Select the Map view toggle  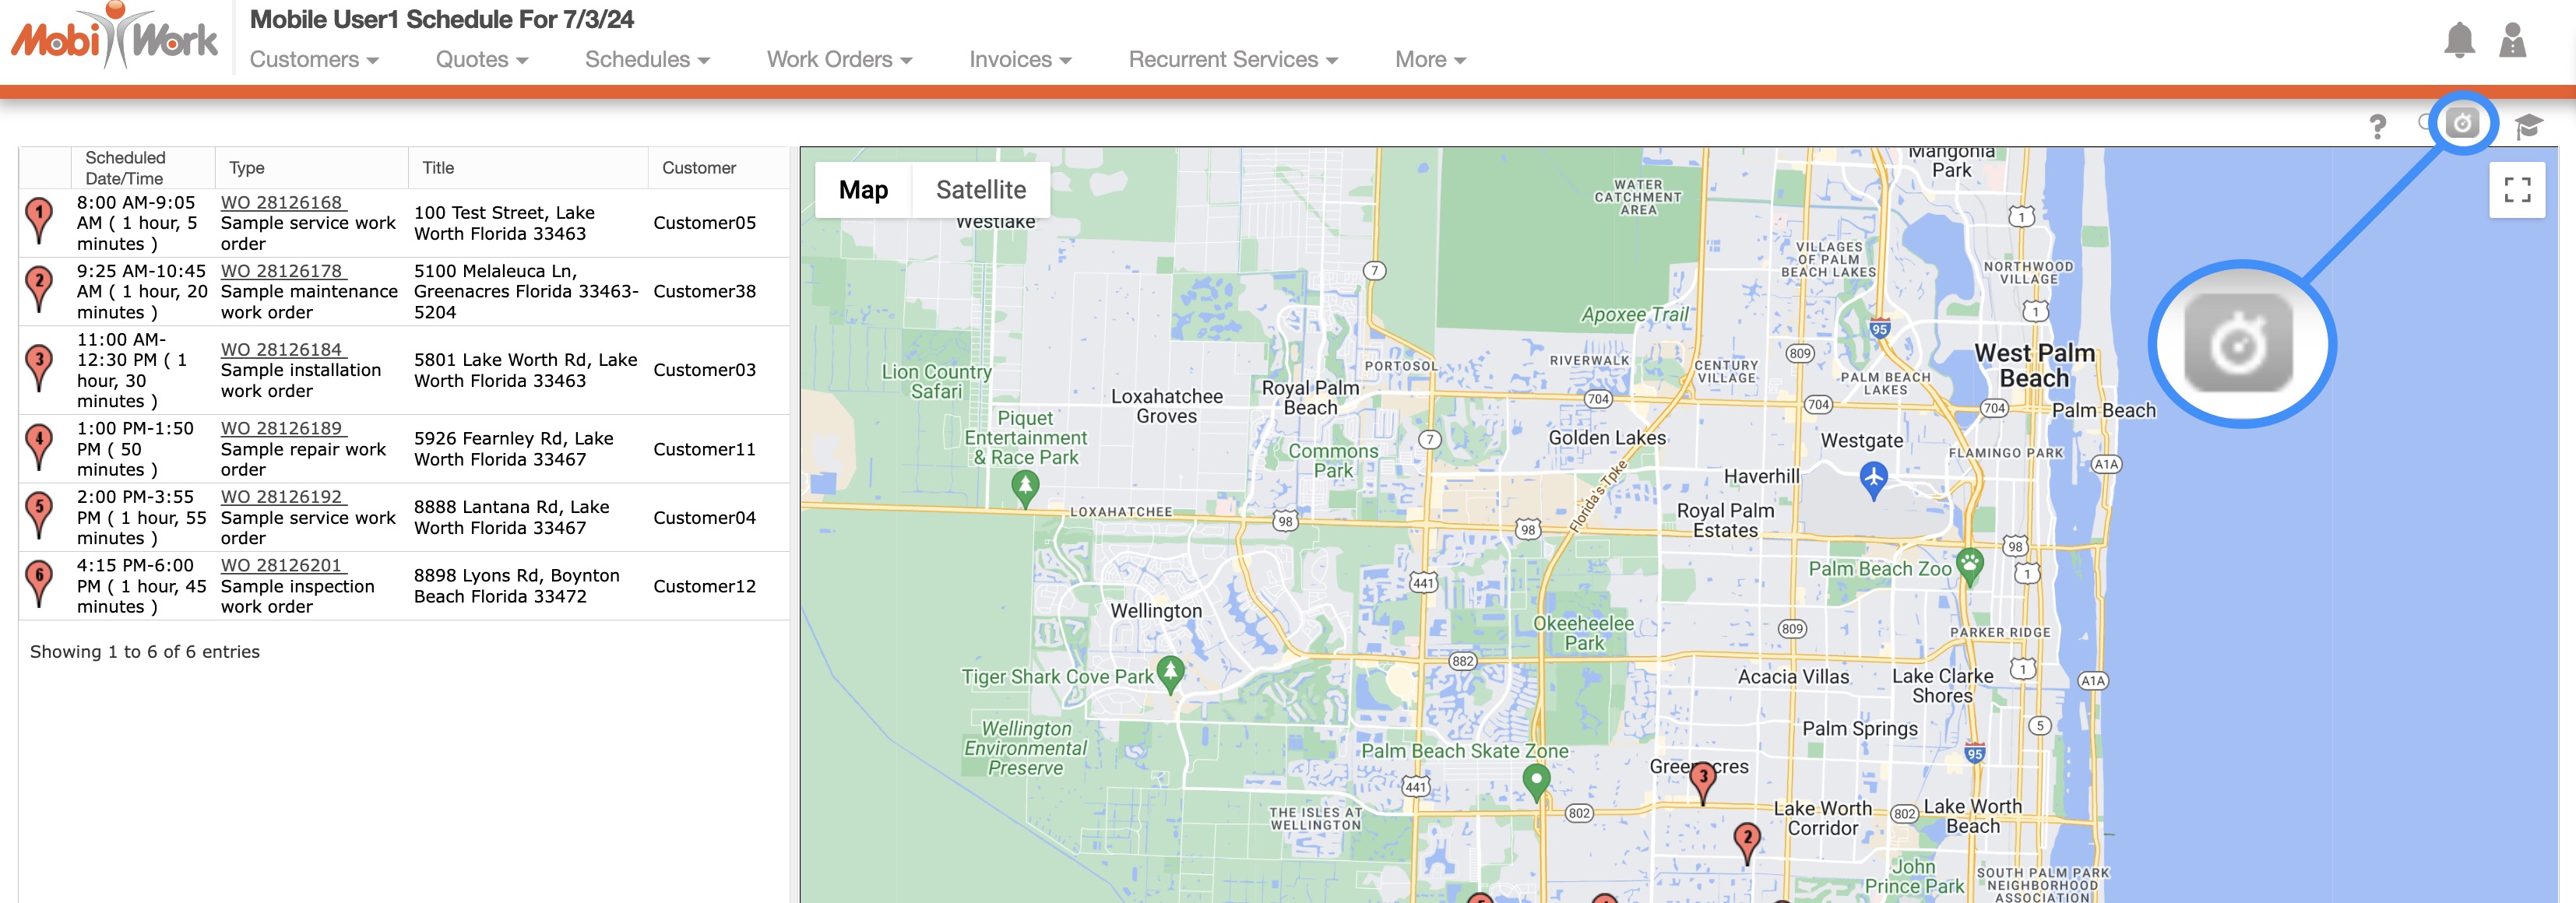[863, 190]
